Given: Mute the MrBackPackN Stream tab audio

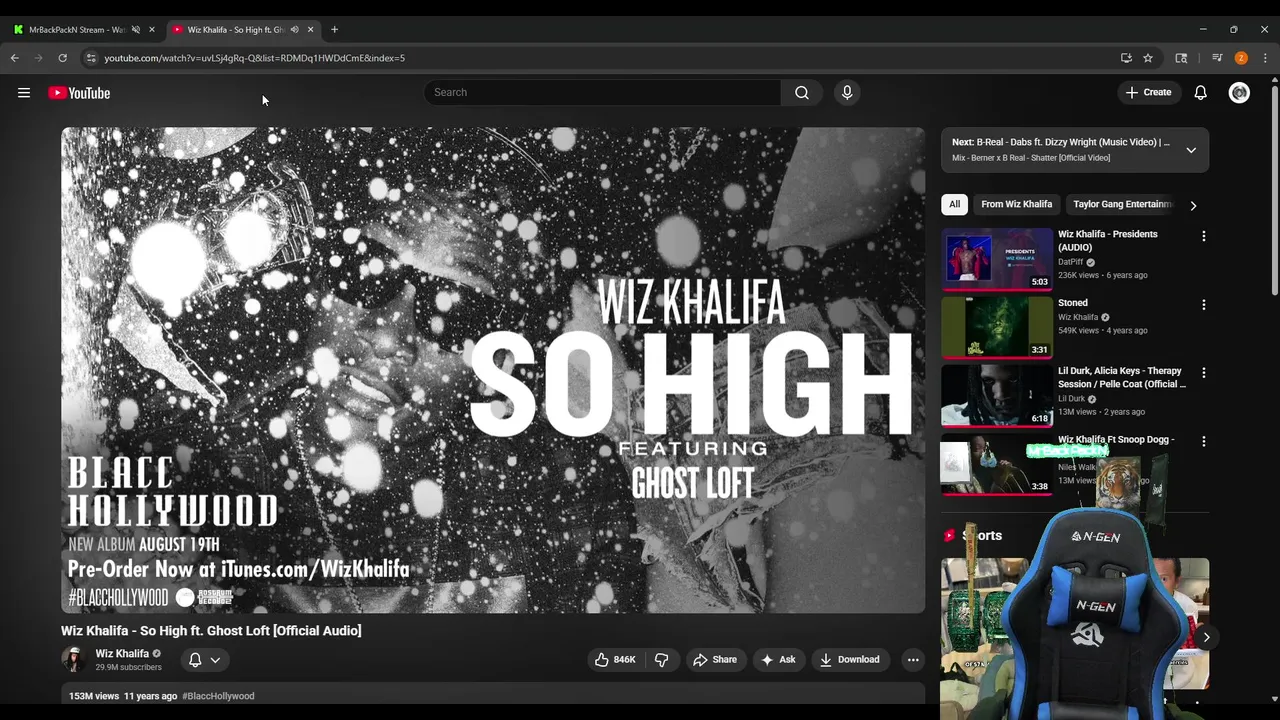Looking at the screenshot, I should (136, 29).
